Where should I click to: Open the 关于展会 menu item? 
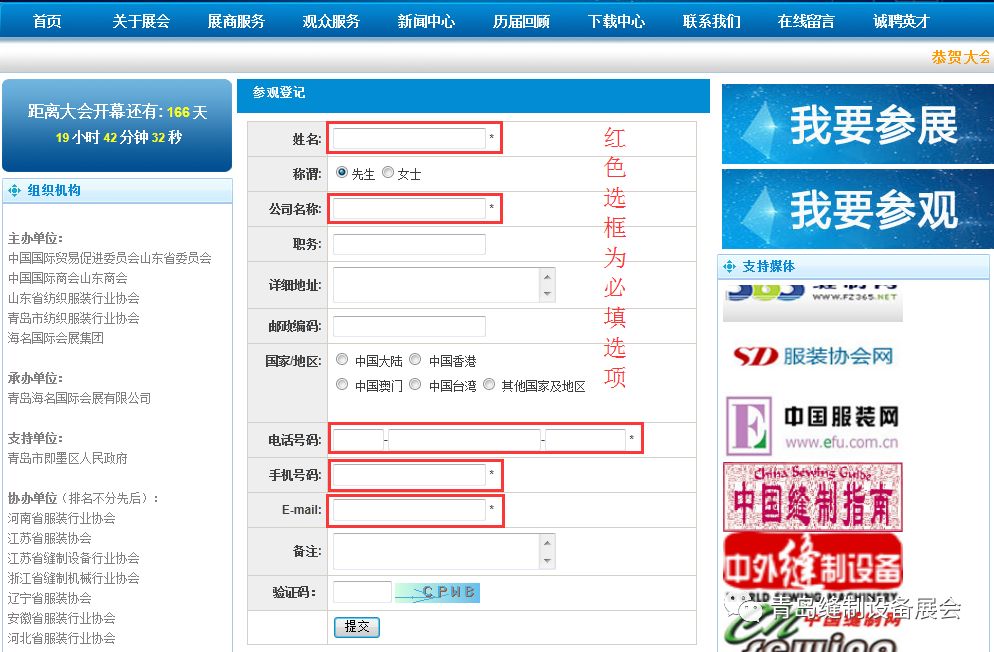[x=141, y=21]
